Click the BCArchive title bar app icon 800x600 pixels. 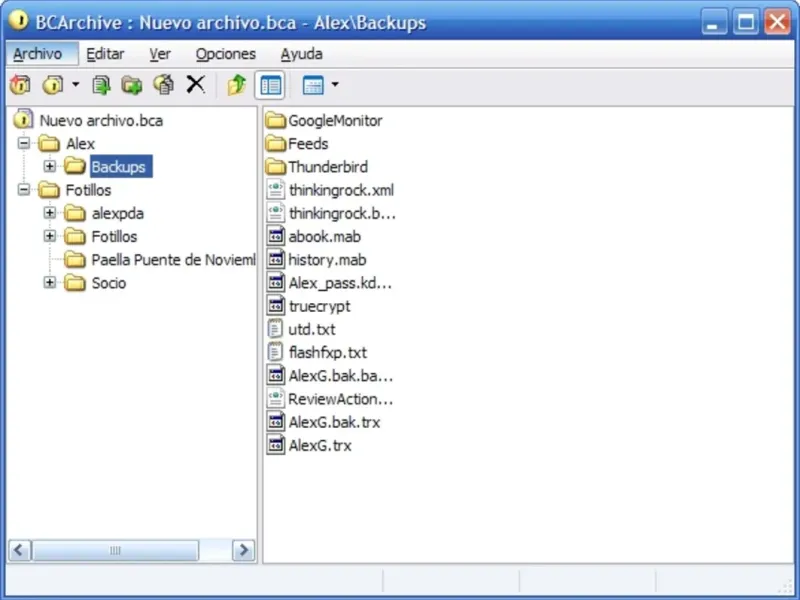coord(19,20)
